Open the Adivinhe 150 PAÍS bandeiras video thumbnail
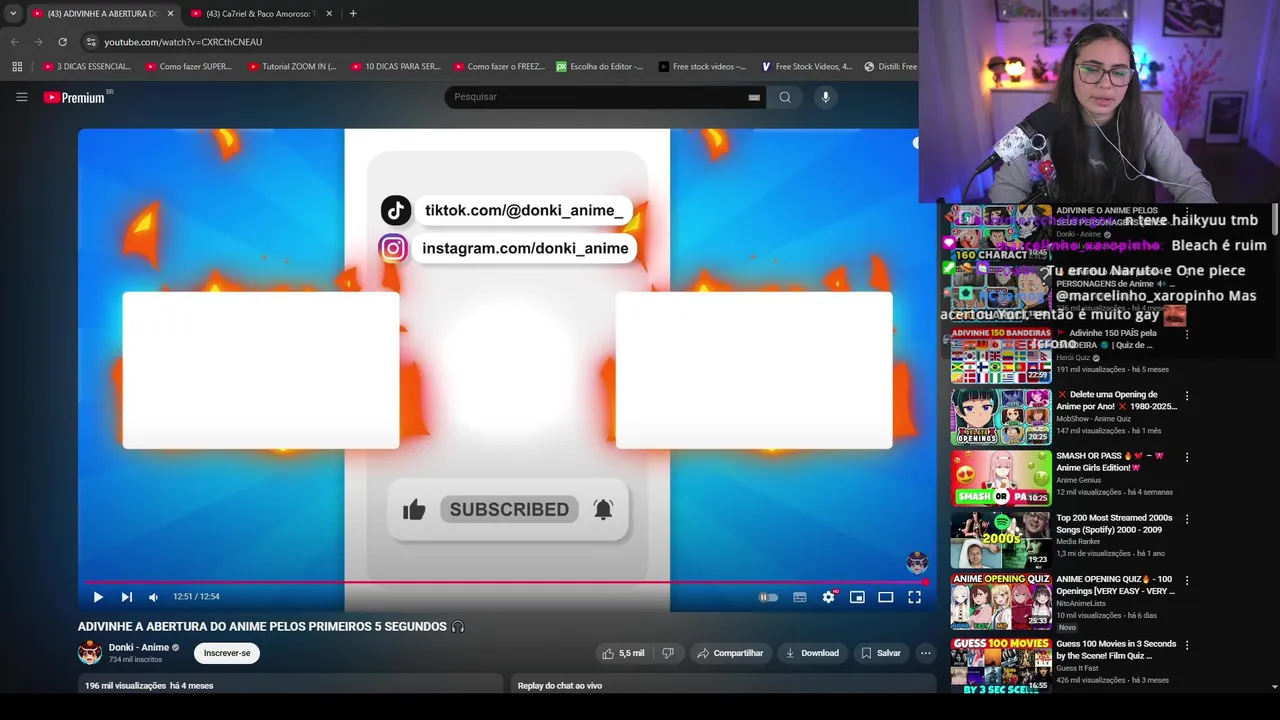This screenshot has width=1280, height=720. pyautogui.click(x=1001, y=355)
